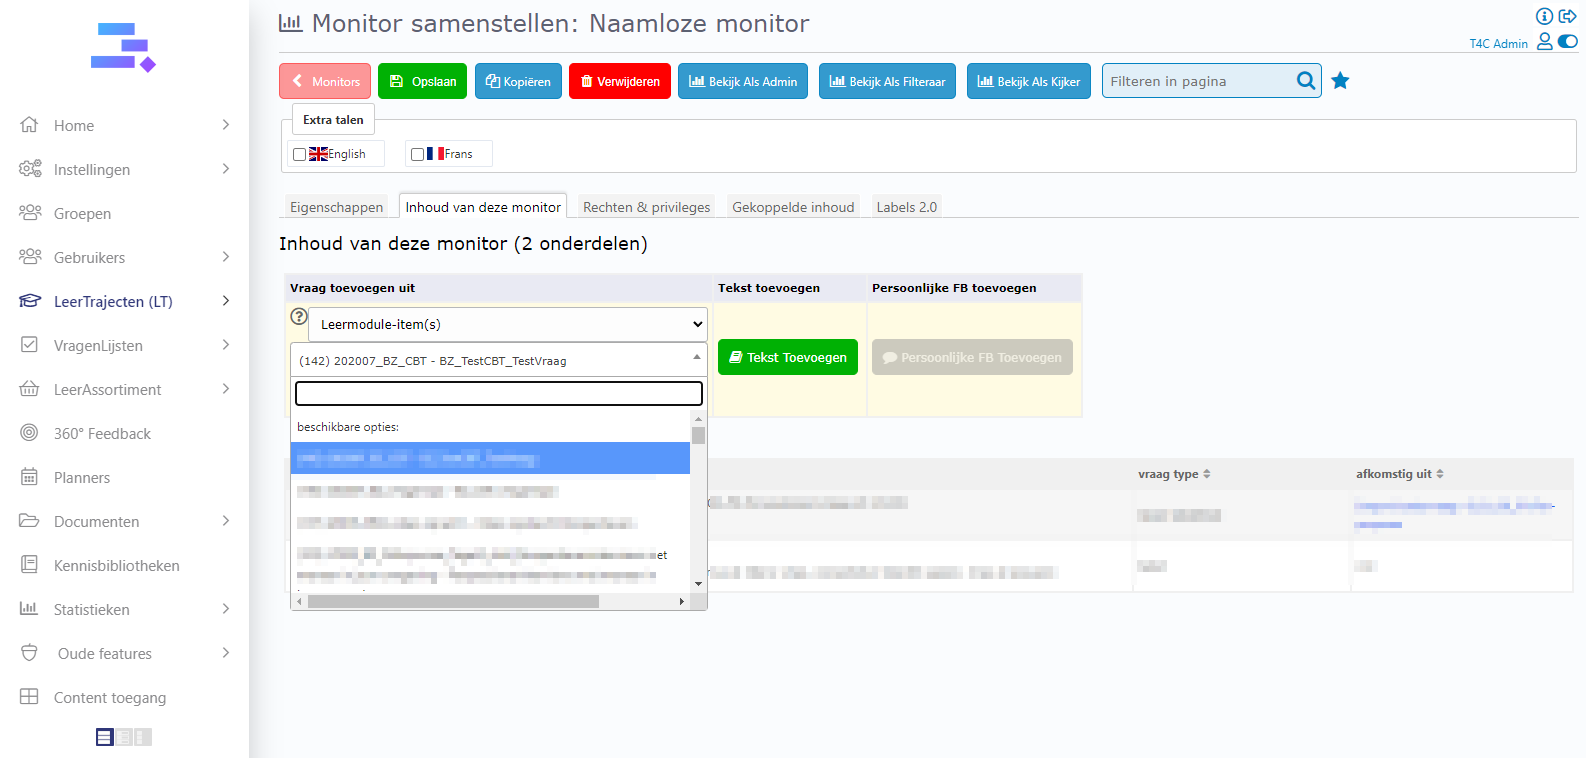This screenshot has height=758, width=1586.
Task: Toggle the switch next to user icon
Action: 1568,41
